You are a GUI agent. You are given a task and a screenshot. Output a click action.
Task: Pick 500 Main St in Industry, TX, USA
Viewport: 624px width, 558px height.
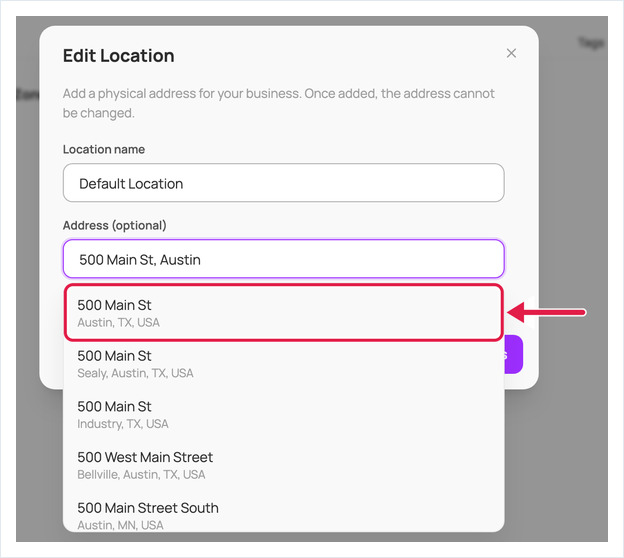tap(283, 414)
